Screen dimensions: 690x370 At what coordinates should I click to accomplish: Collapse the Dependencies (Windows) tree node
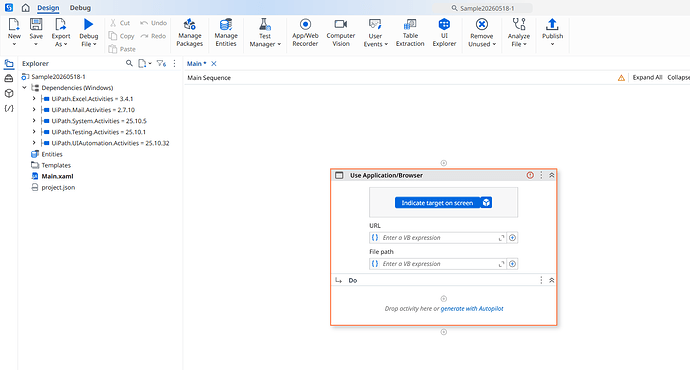coord(25,88)
